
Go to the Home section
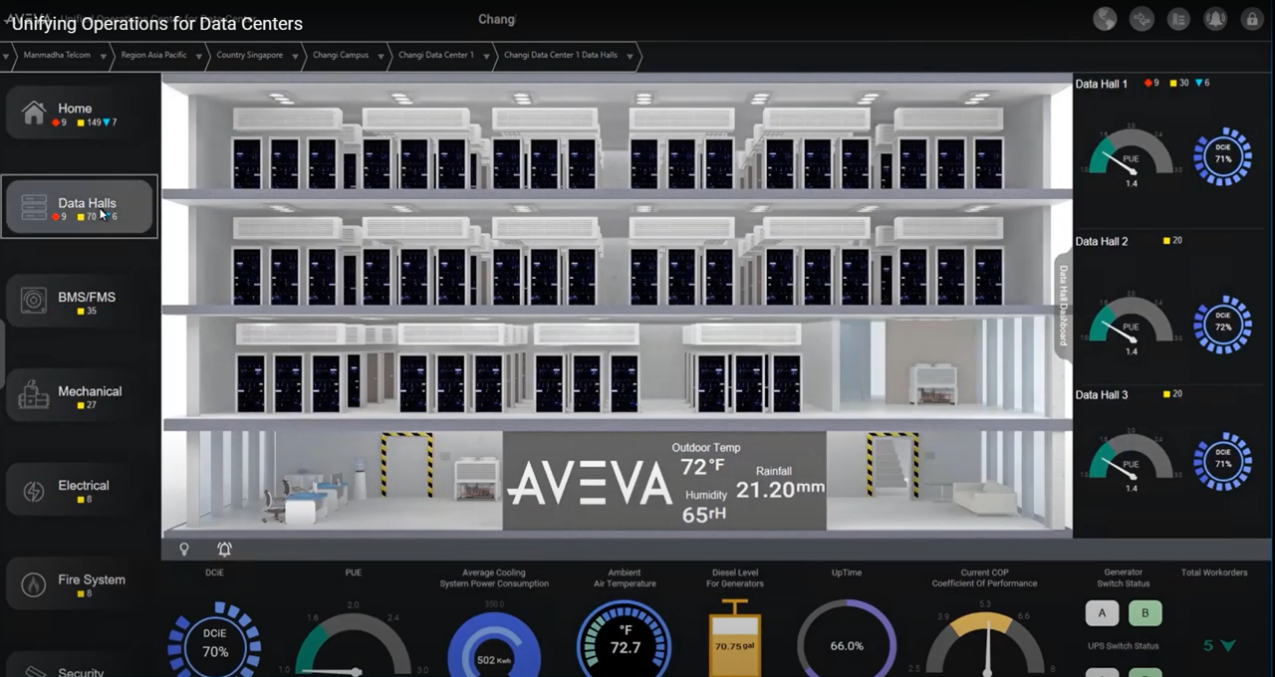click(81, 113)
